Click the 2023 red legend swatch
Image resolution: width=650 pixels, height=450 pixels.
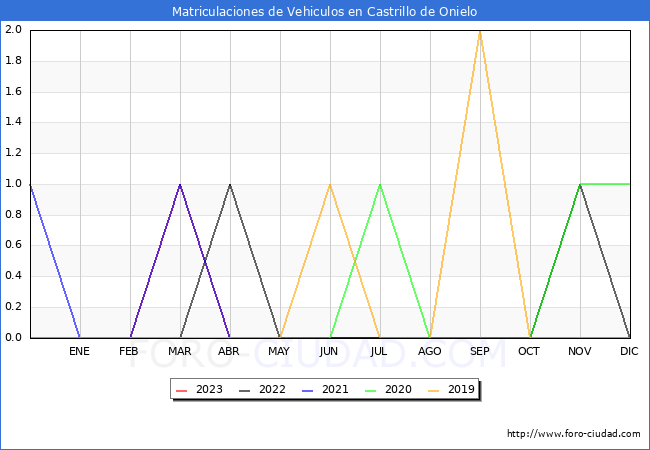tap(182, 390)
